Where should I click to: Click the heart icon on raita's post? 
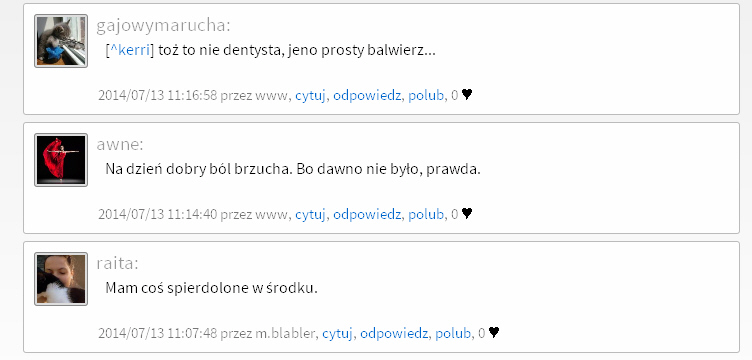[494, 332]
